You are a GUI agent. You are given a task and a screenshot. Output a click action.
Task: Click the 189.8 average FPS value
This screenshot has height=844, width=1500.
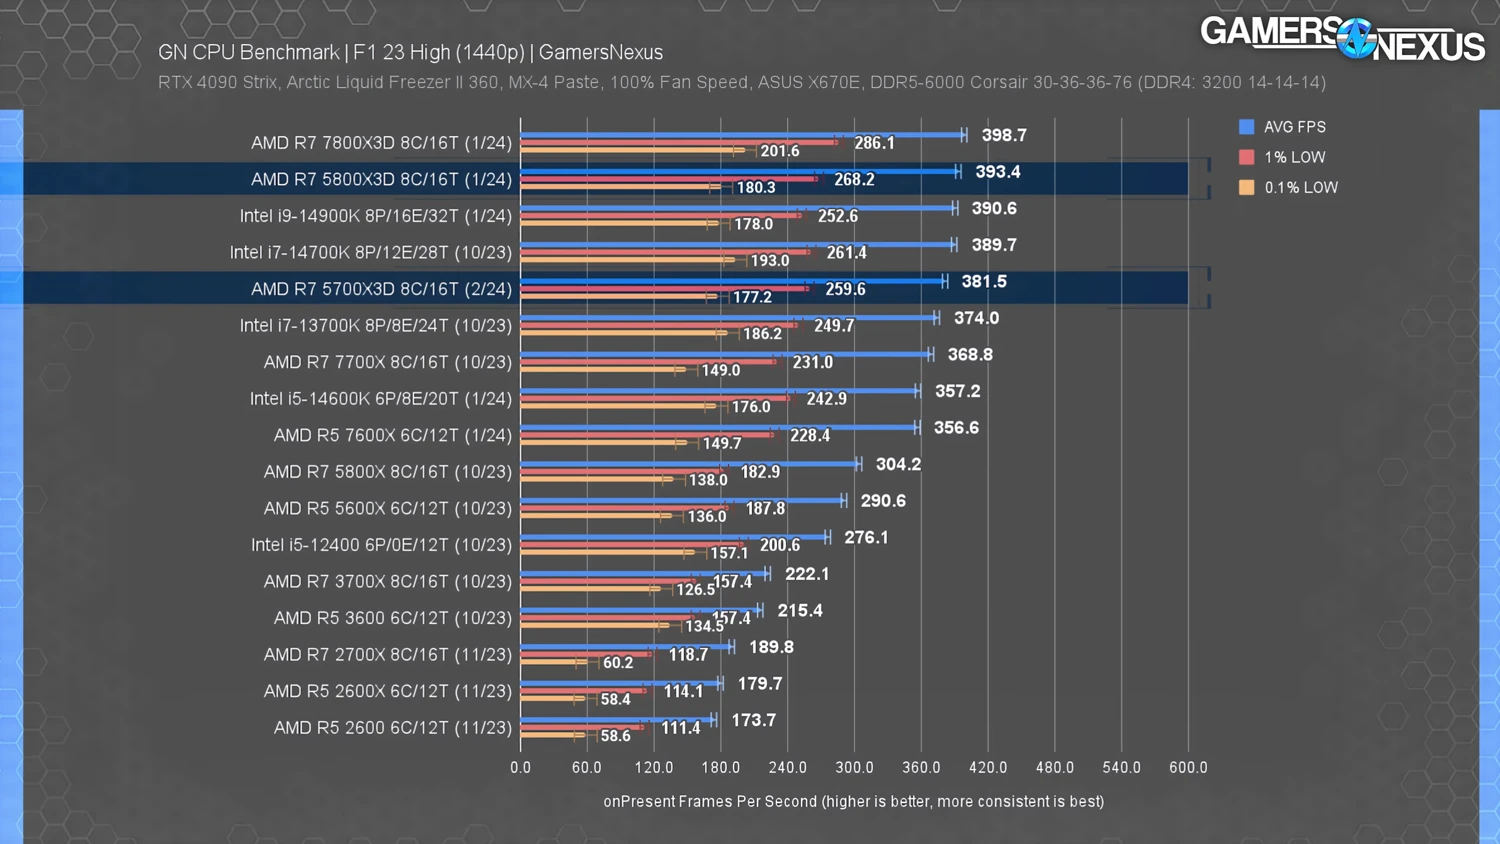[771, 647]
